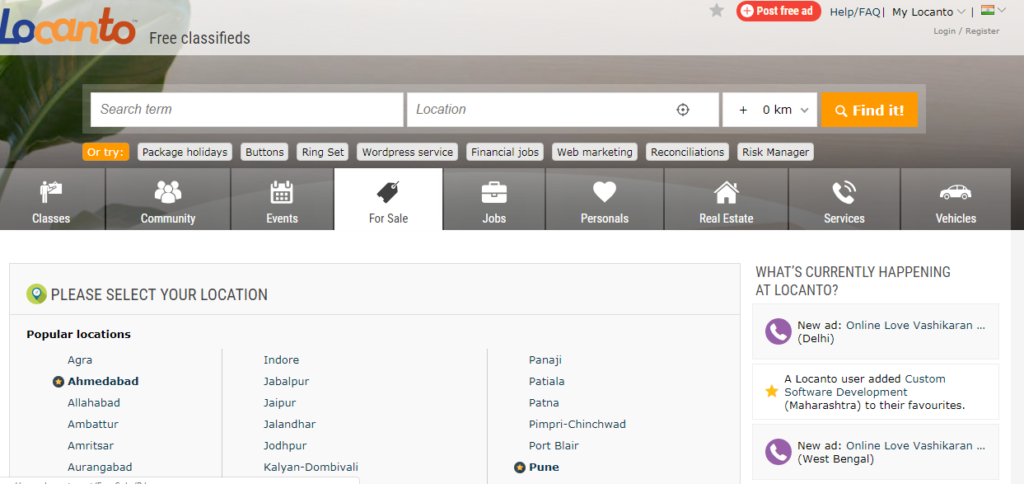This screenshot has height=484, width=1024.
Task: Click the grey favourites star icon
Action: [716, 10]
